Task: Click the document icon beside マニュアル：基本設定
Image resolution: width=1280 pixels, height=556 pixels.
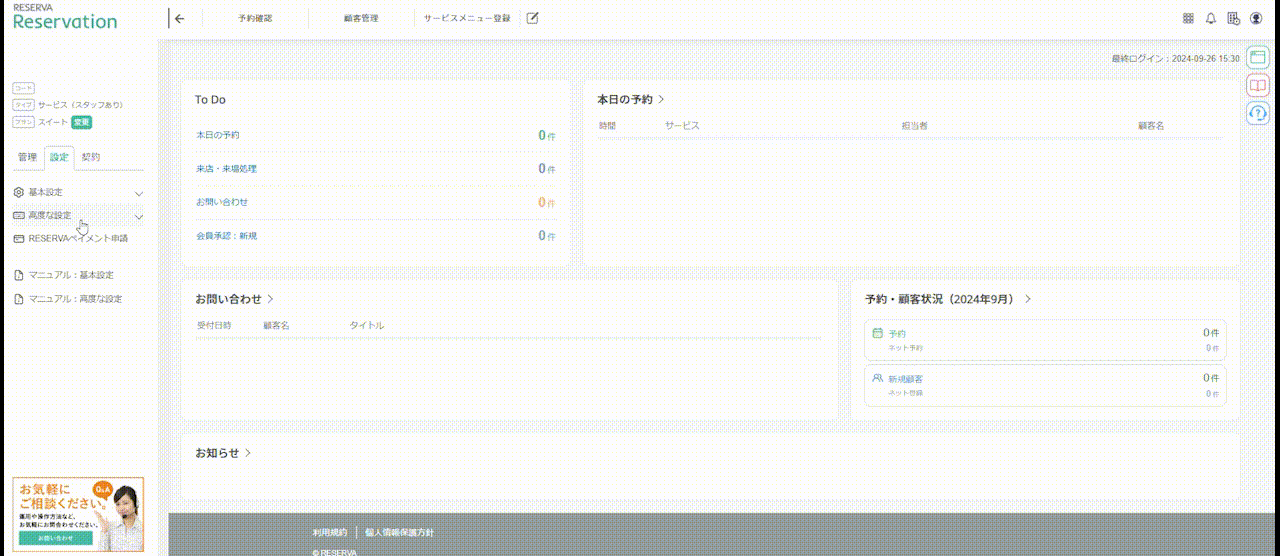Action: coord(19,275)
